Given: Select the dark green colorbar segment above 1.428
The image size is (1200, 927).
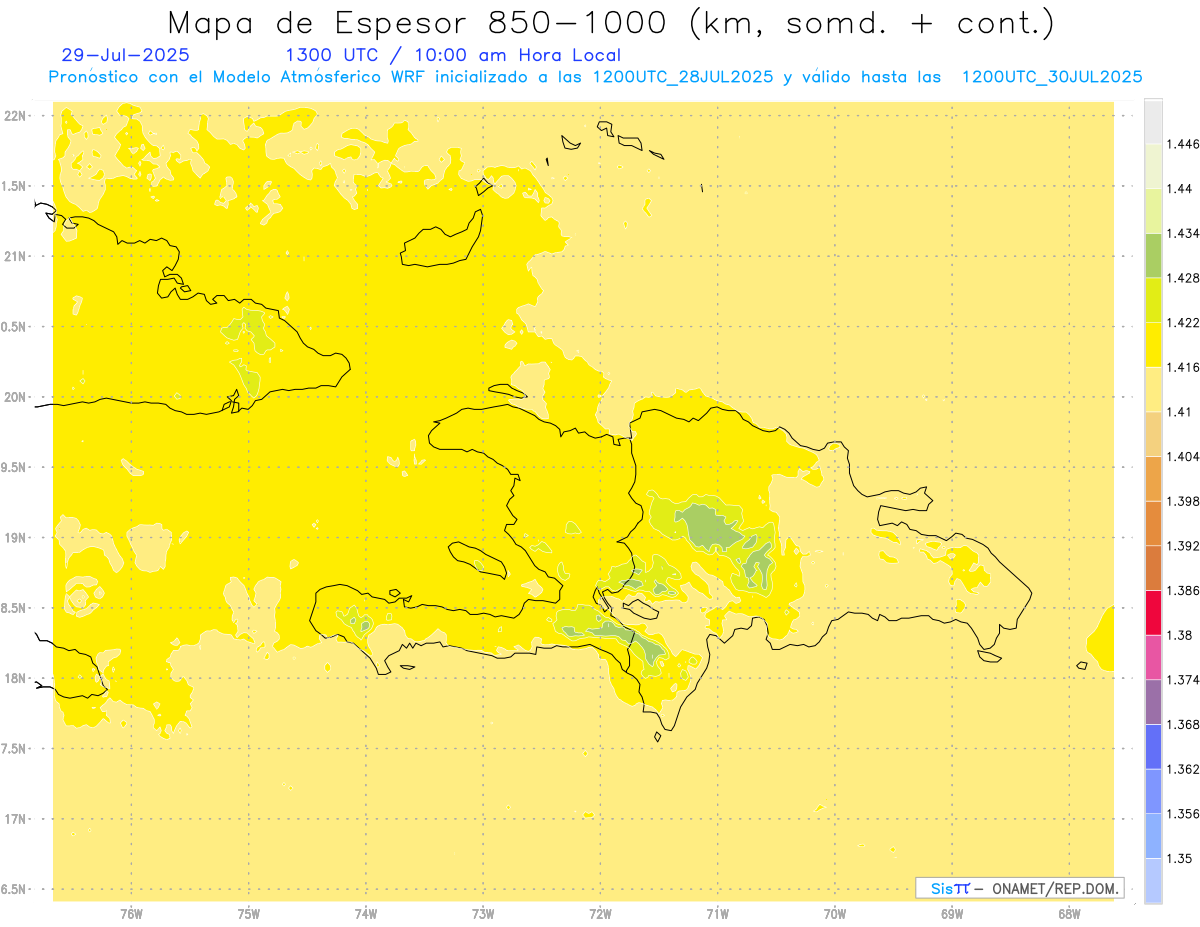Looking at the screenshot, I should point(1153,255).
